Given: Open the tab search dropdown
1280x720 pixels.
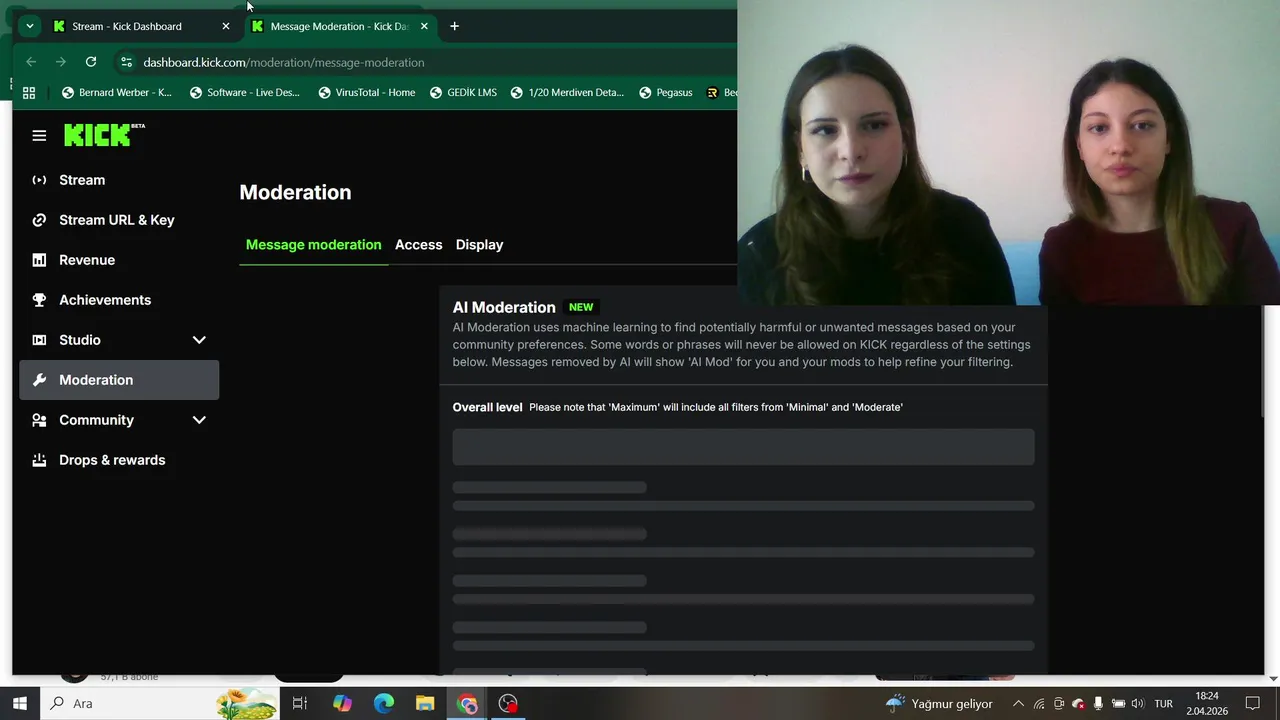Looking at the screenshot, I should (30, 26).
